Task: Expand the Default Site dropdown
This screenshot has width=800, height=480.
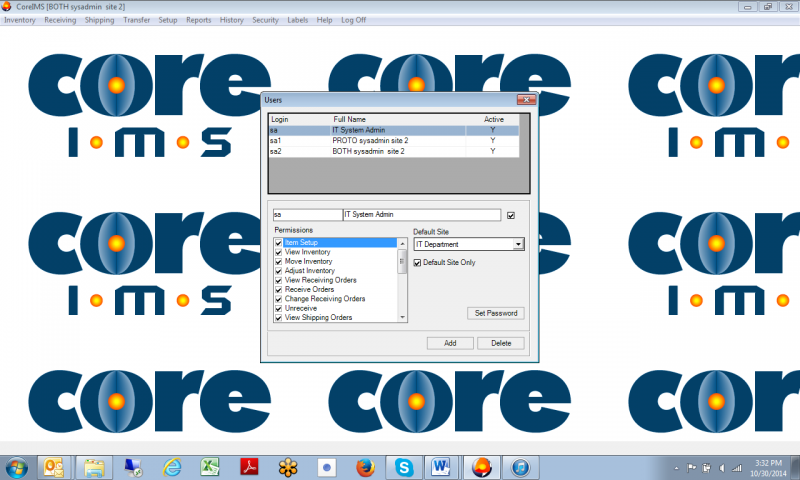Action: [518, 244]
